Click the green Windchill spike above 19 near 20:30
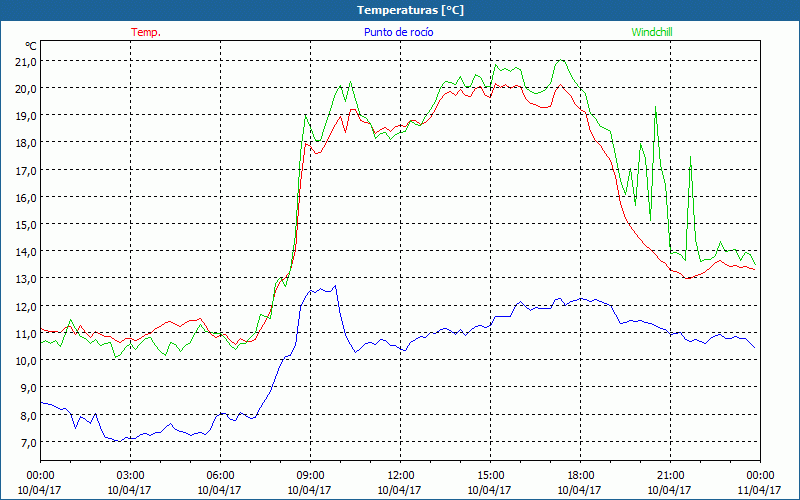The image size is (800, 500). coord(655,107)
